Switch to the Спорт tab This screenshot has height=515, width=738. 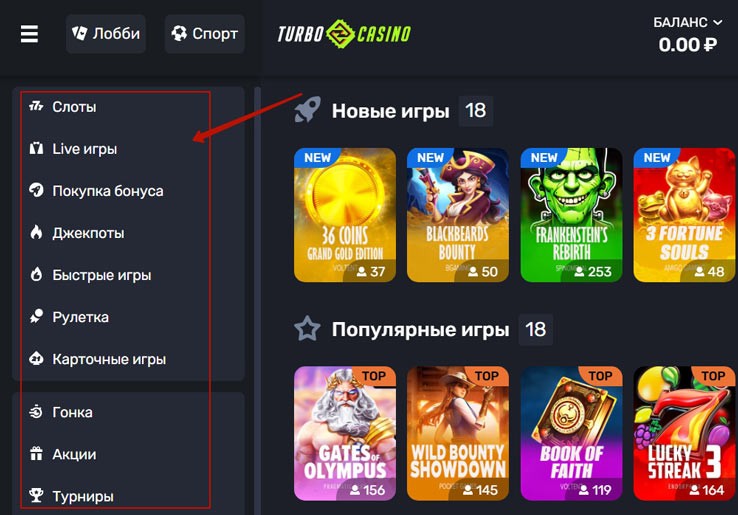pyautogui.click(x=205, y=34)
